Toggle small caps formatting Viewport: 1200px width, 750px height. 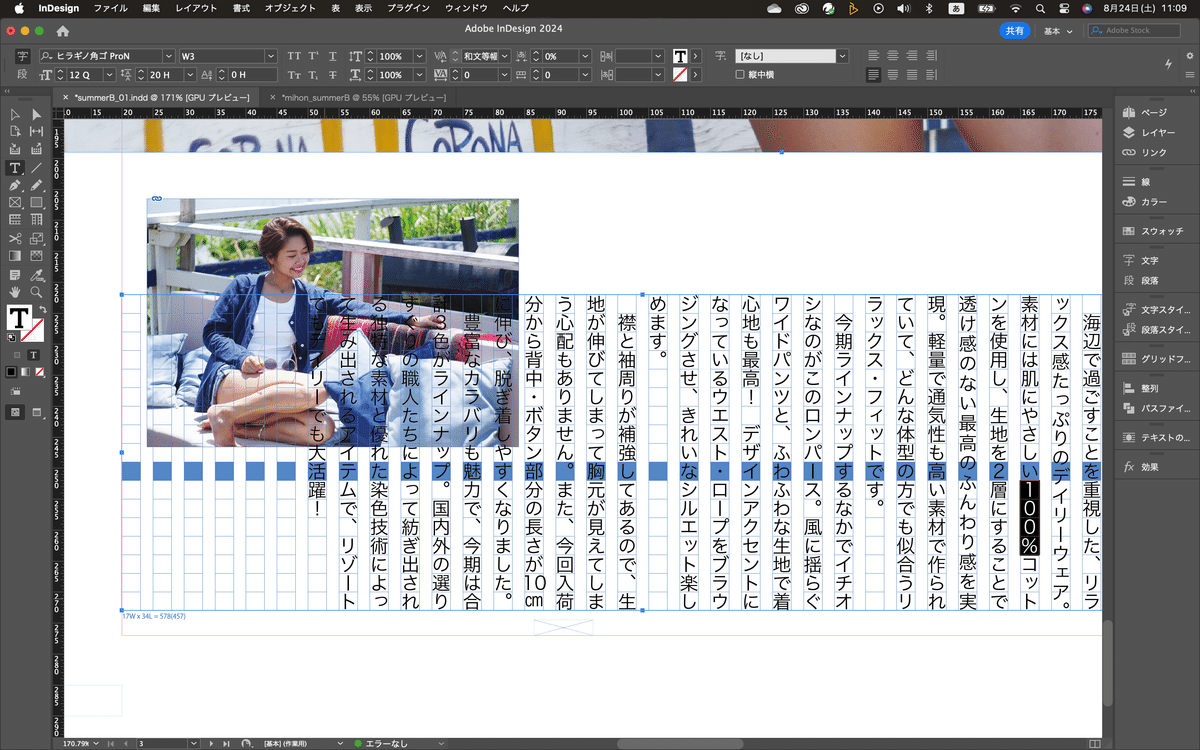tap(294, 75)
